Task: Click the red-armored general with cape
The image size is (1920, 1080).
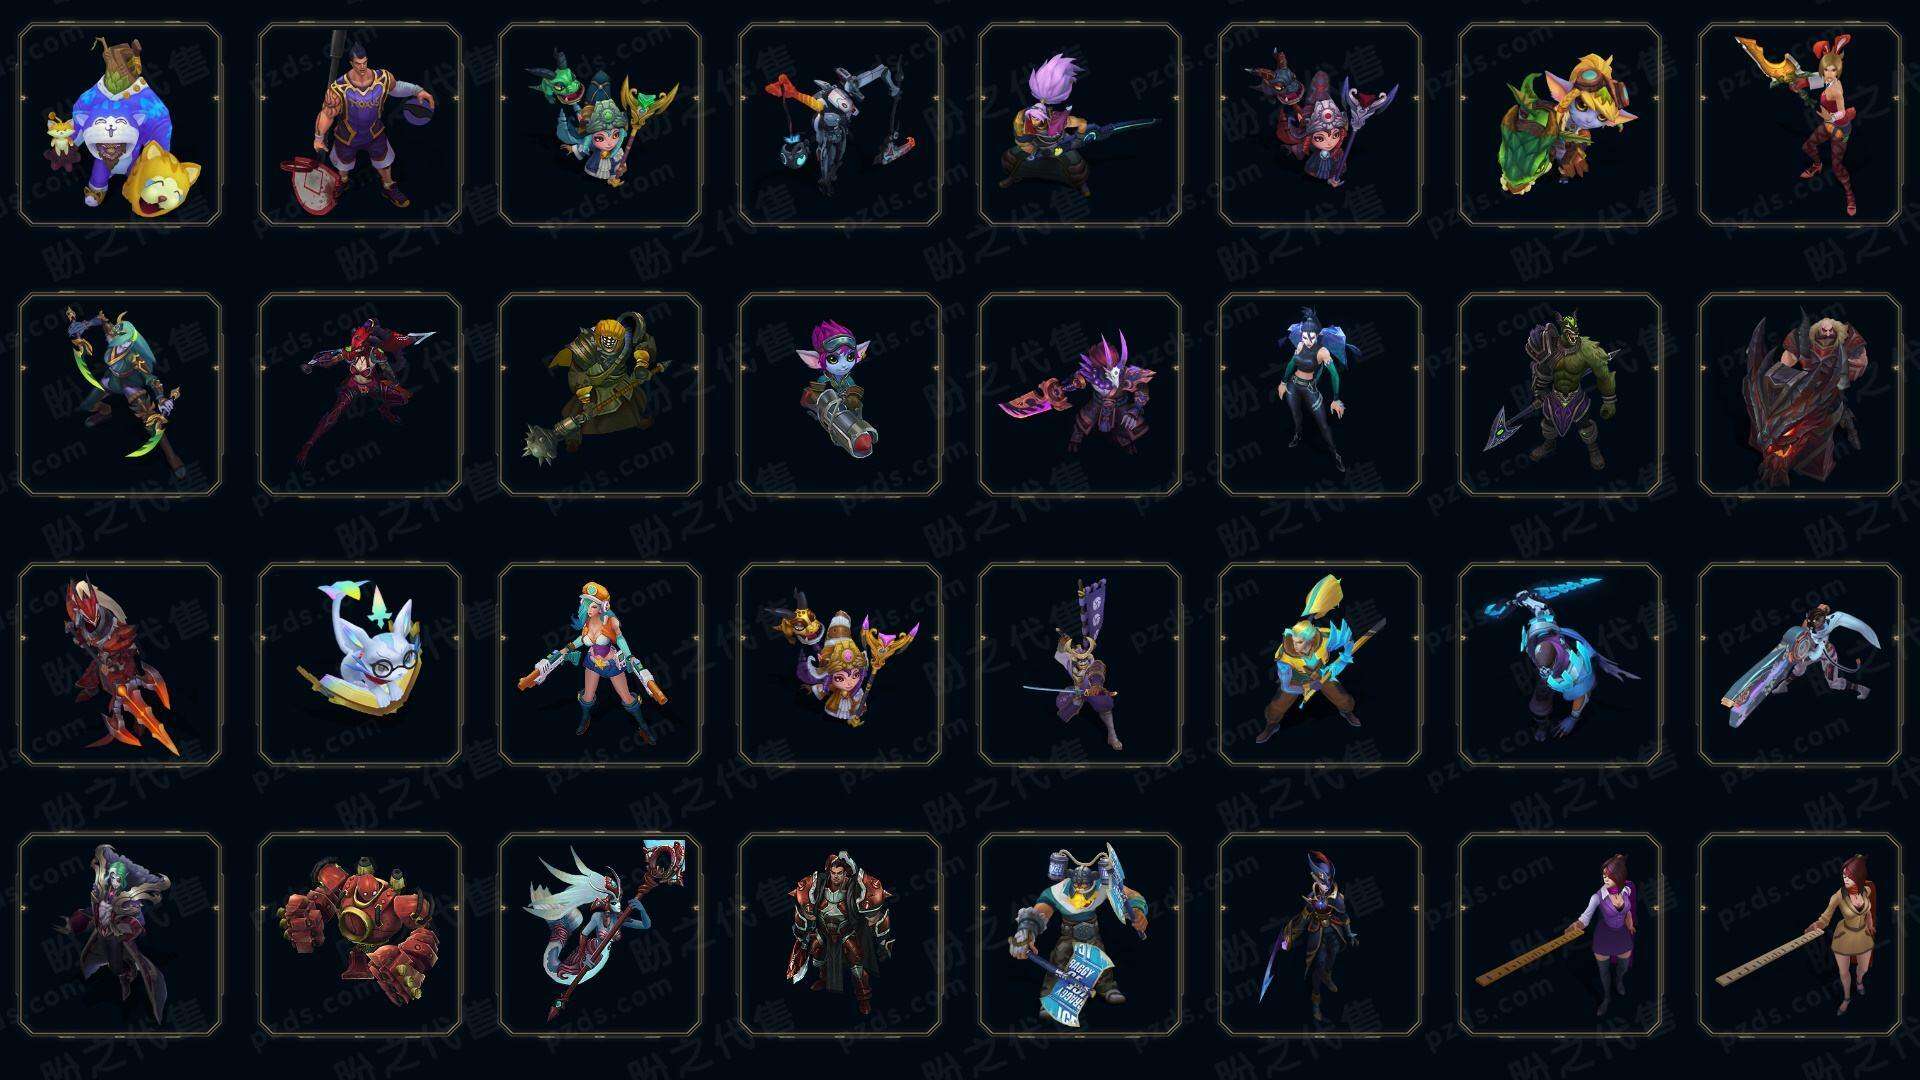Action: pyautogui.click(x=840, y=934)
